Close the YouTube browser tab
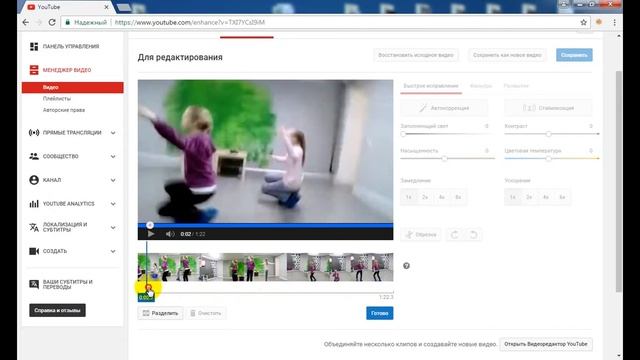 [107, 7]
